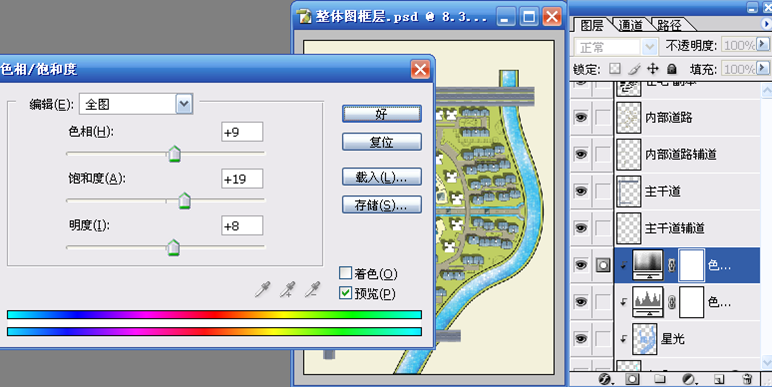
Task: Click the 好 OK button
Action: click(x=382, y=114)
